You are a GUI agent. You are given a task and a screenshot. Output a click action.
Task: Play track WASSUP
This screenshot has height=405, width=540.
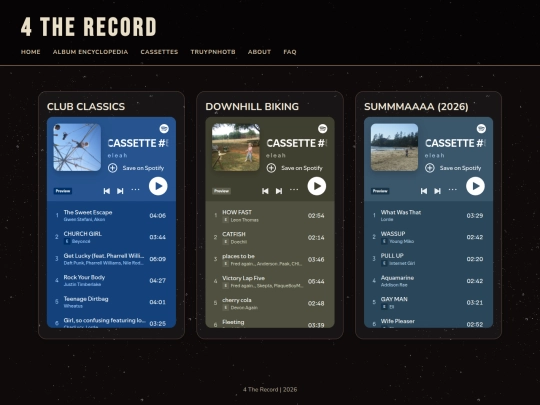428,237
